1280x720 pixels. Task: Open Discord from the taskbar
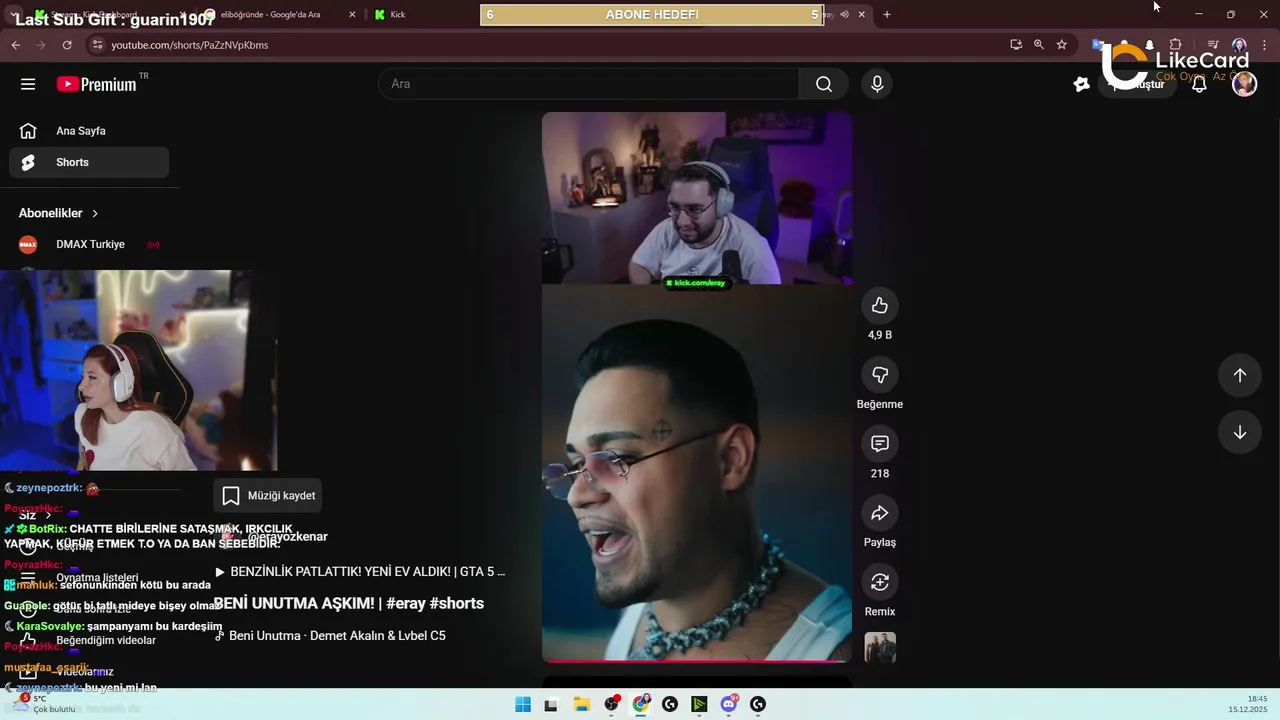pyautogui.click(x=729, y=704)
